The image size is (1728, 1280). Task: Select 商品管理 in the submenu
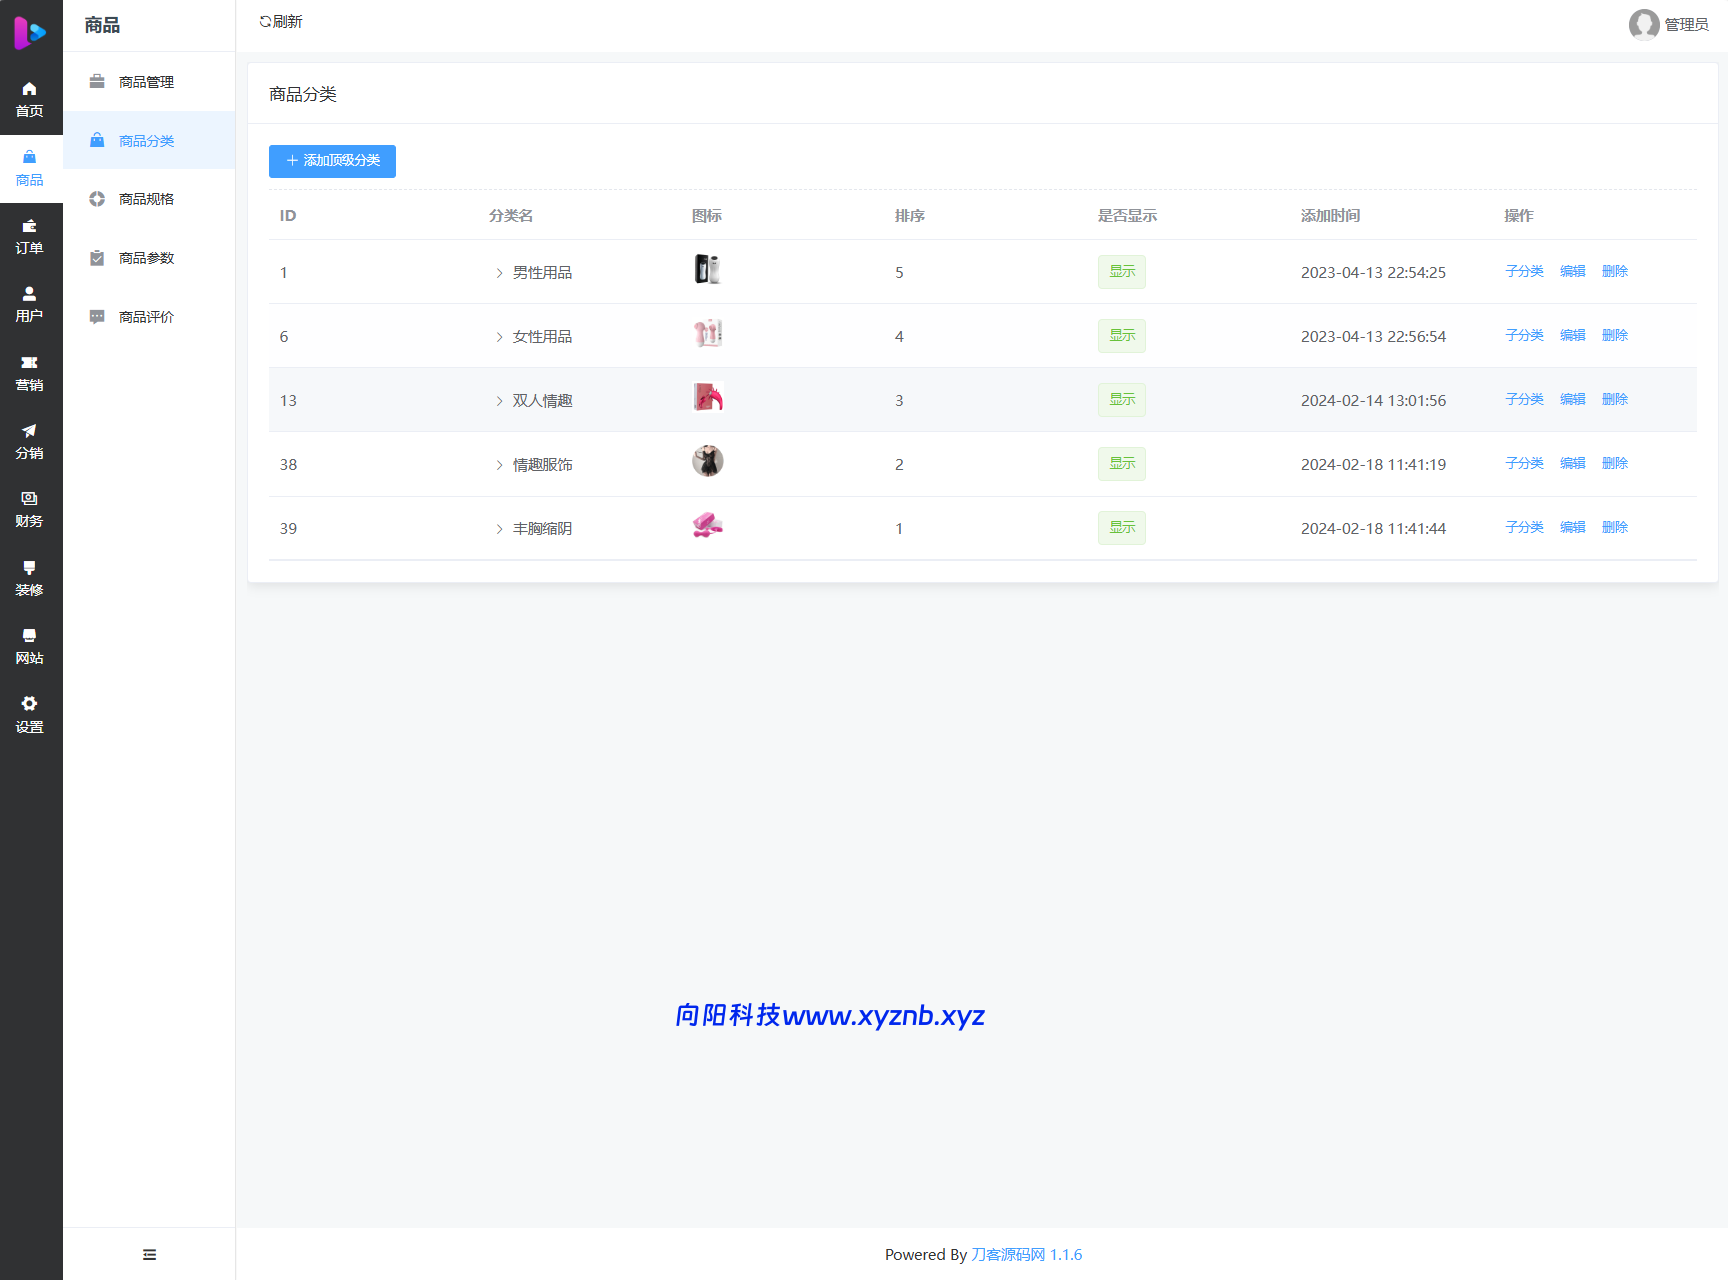click(146, 82)
